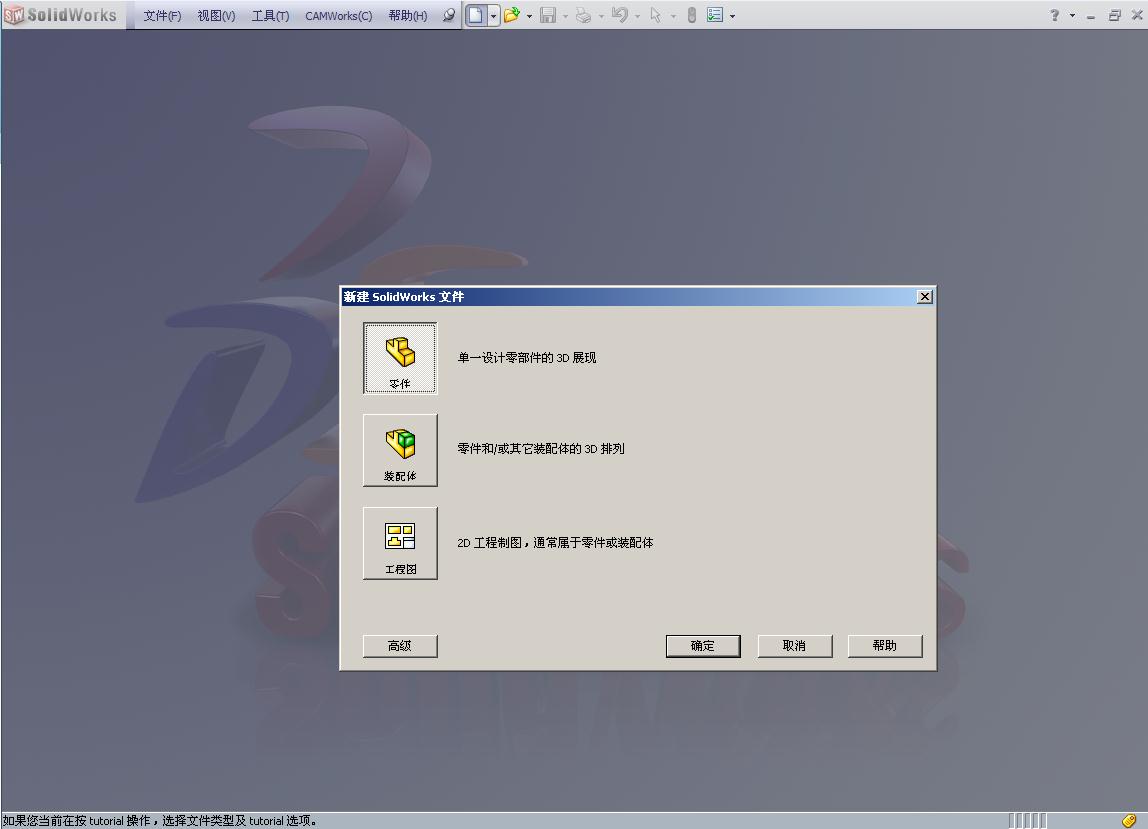Cancel the dialog with 取消
The image size is (1148, 829).
[x=794, y=646]
